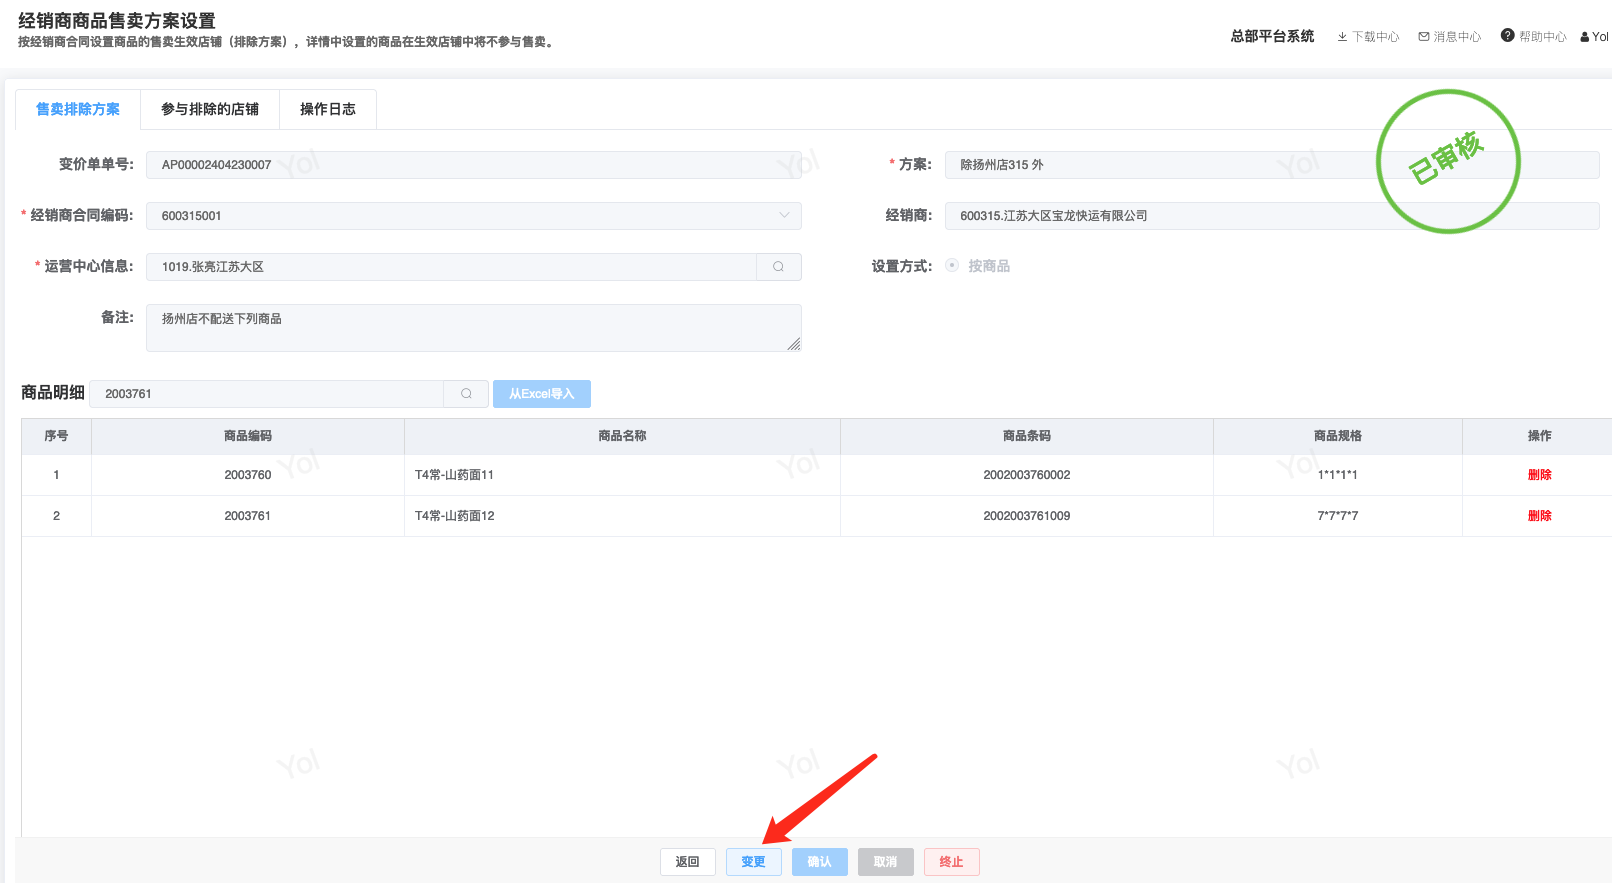Delete the row for product 2003761
This screenshot has width=1612, height=883.
[1540, 516]
